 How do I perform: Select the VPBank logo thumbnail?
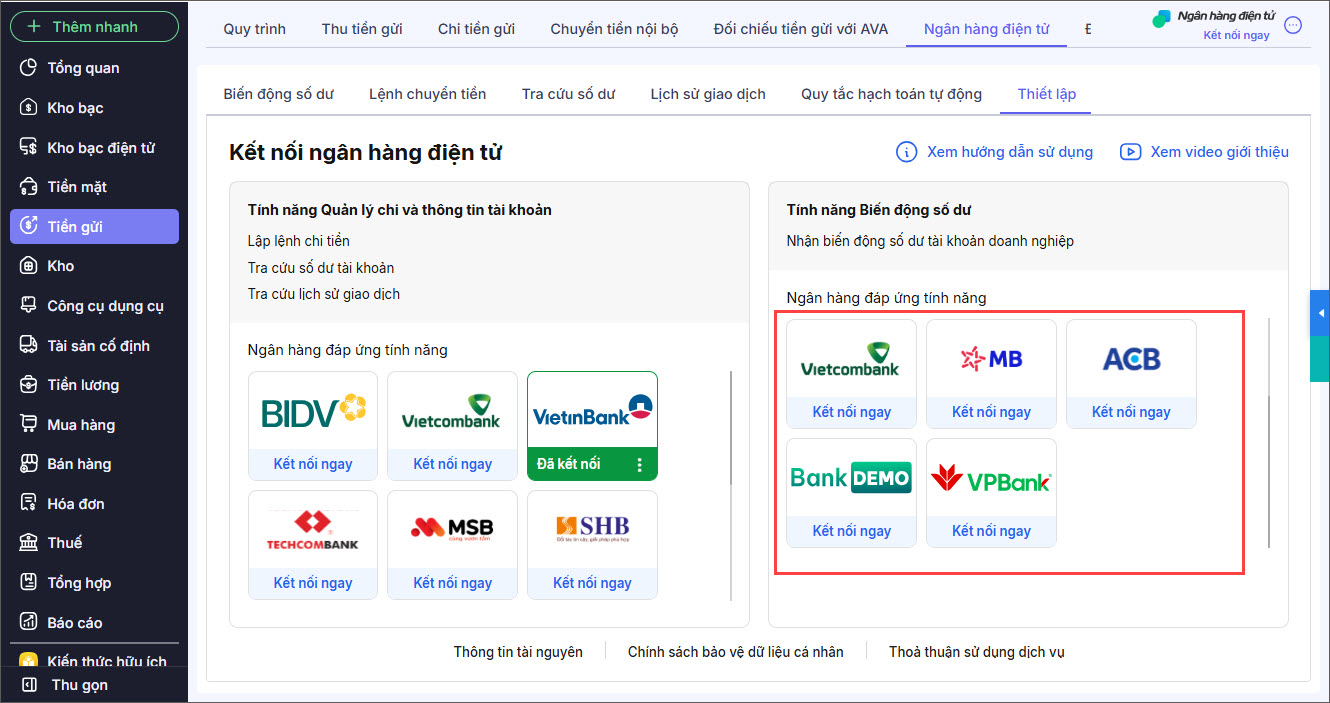point(991,479)
